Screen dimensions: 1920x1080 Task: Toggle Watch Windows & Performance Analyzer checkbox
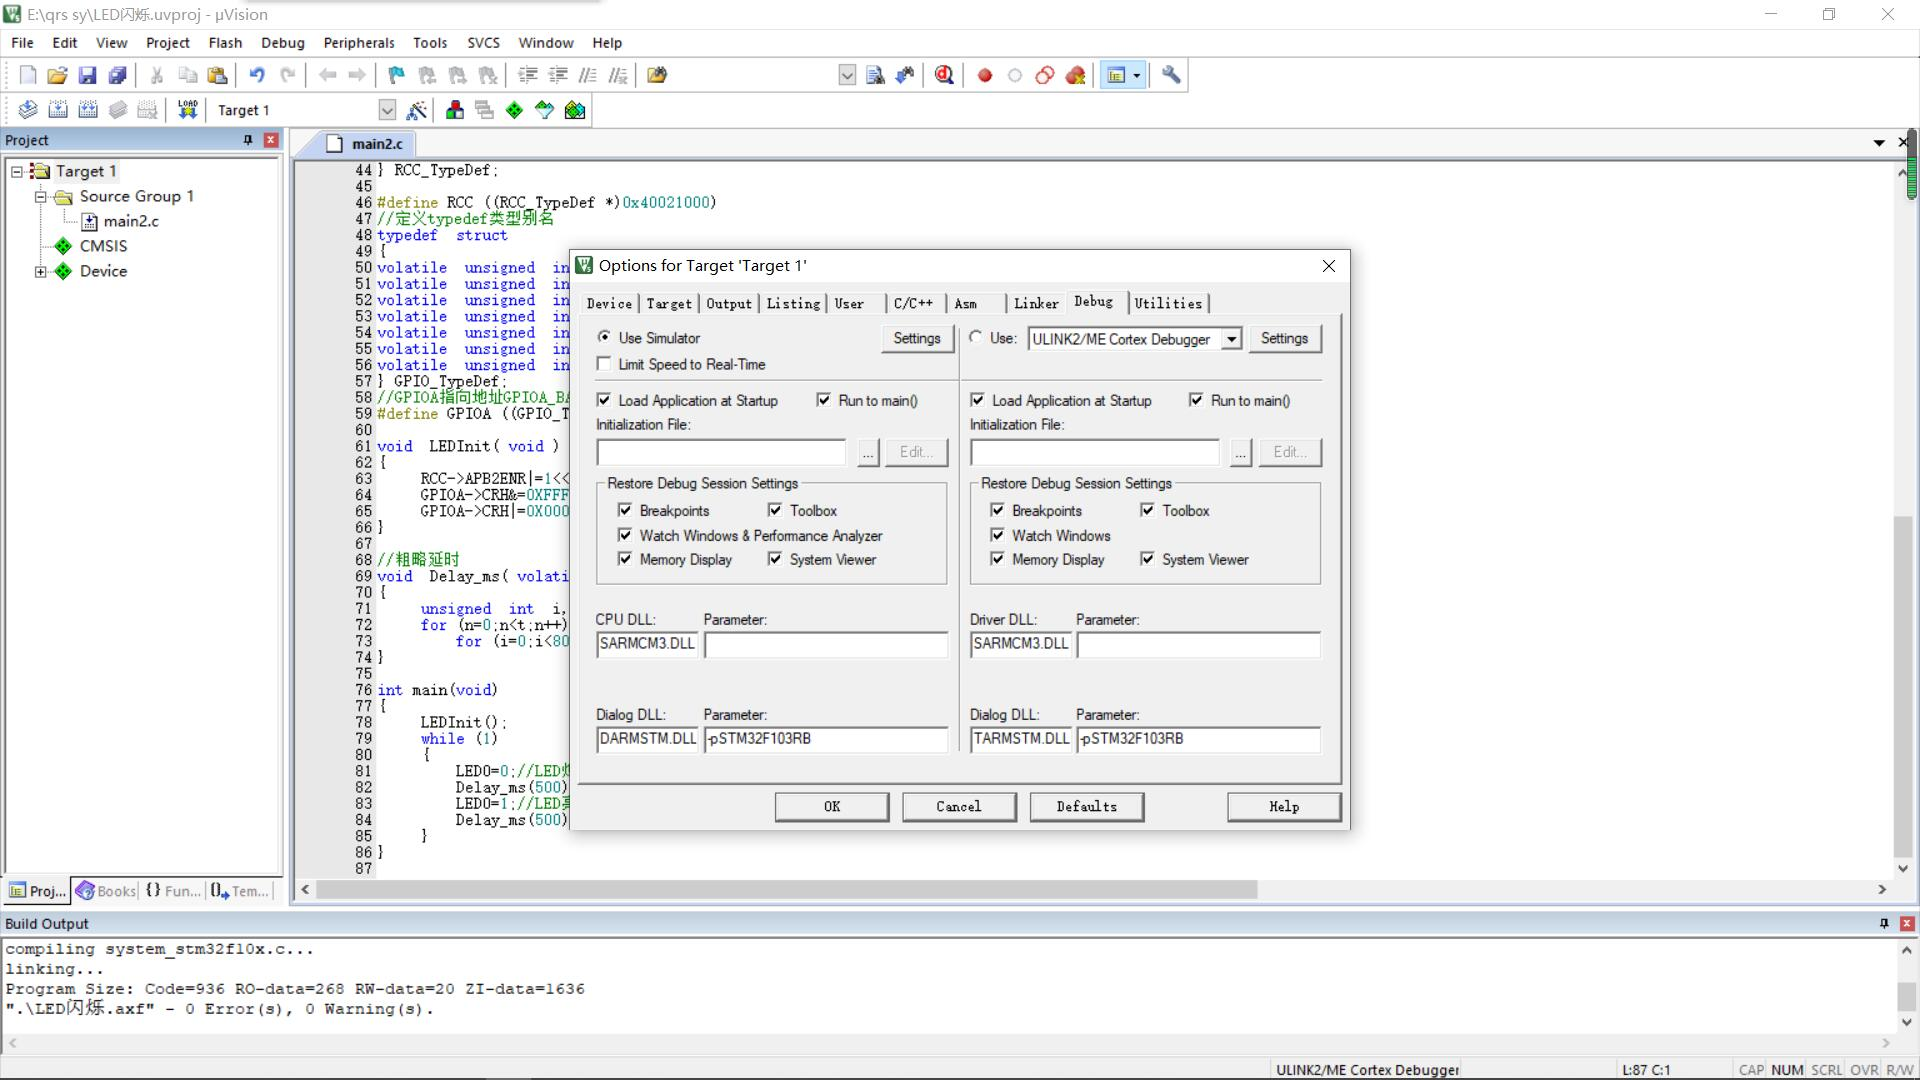coord(625,535)
